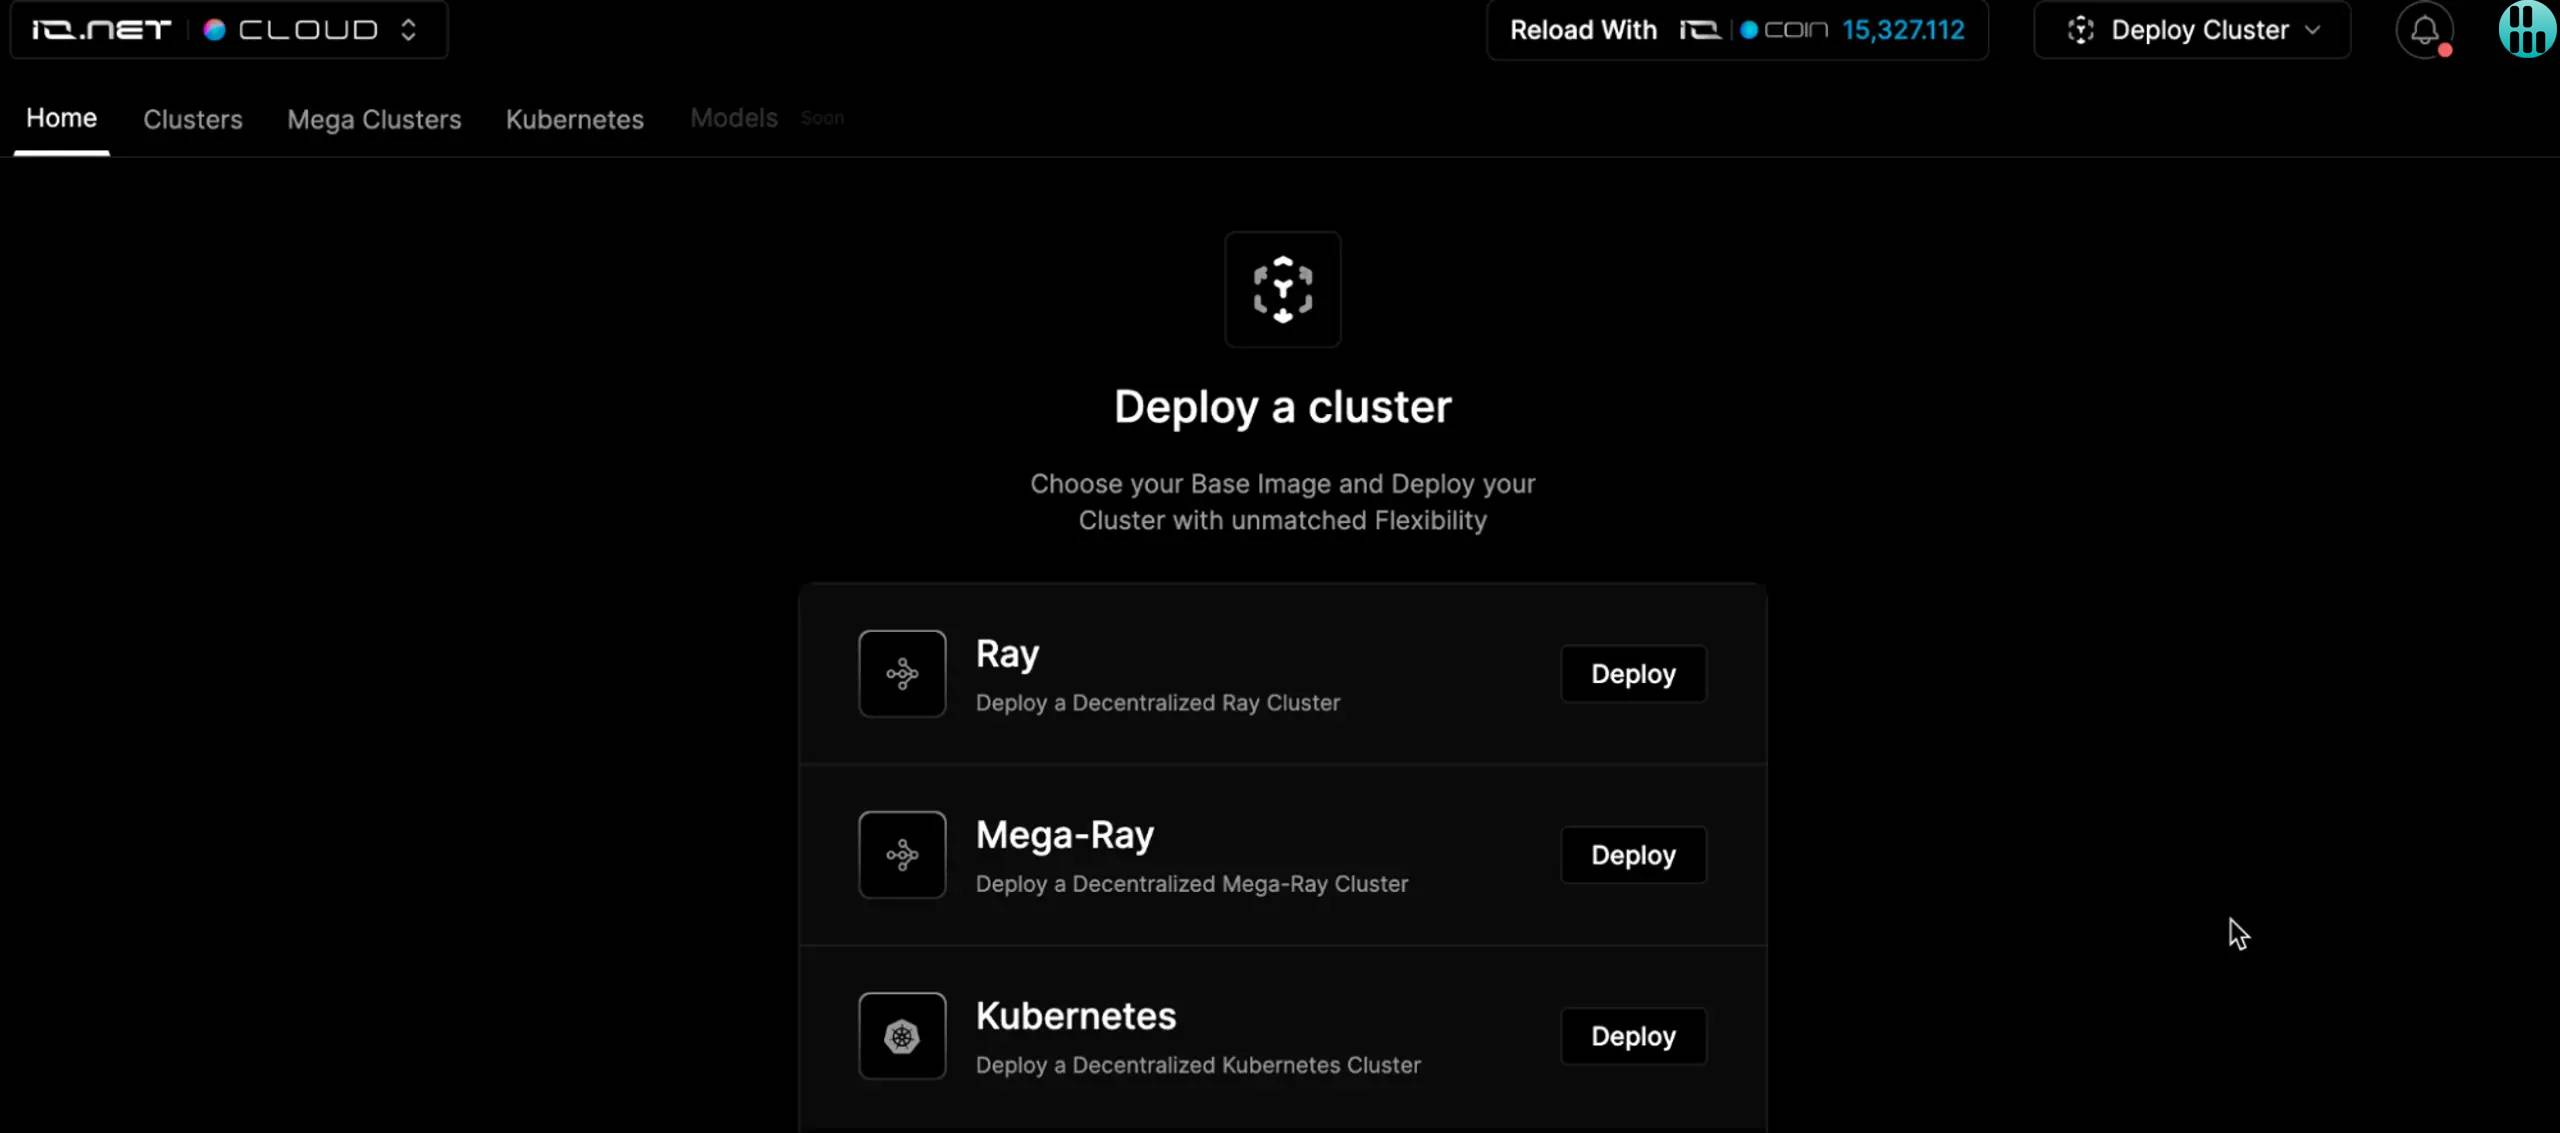Select the Mega Clusters tab

[x=374, y=119]
